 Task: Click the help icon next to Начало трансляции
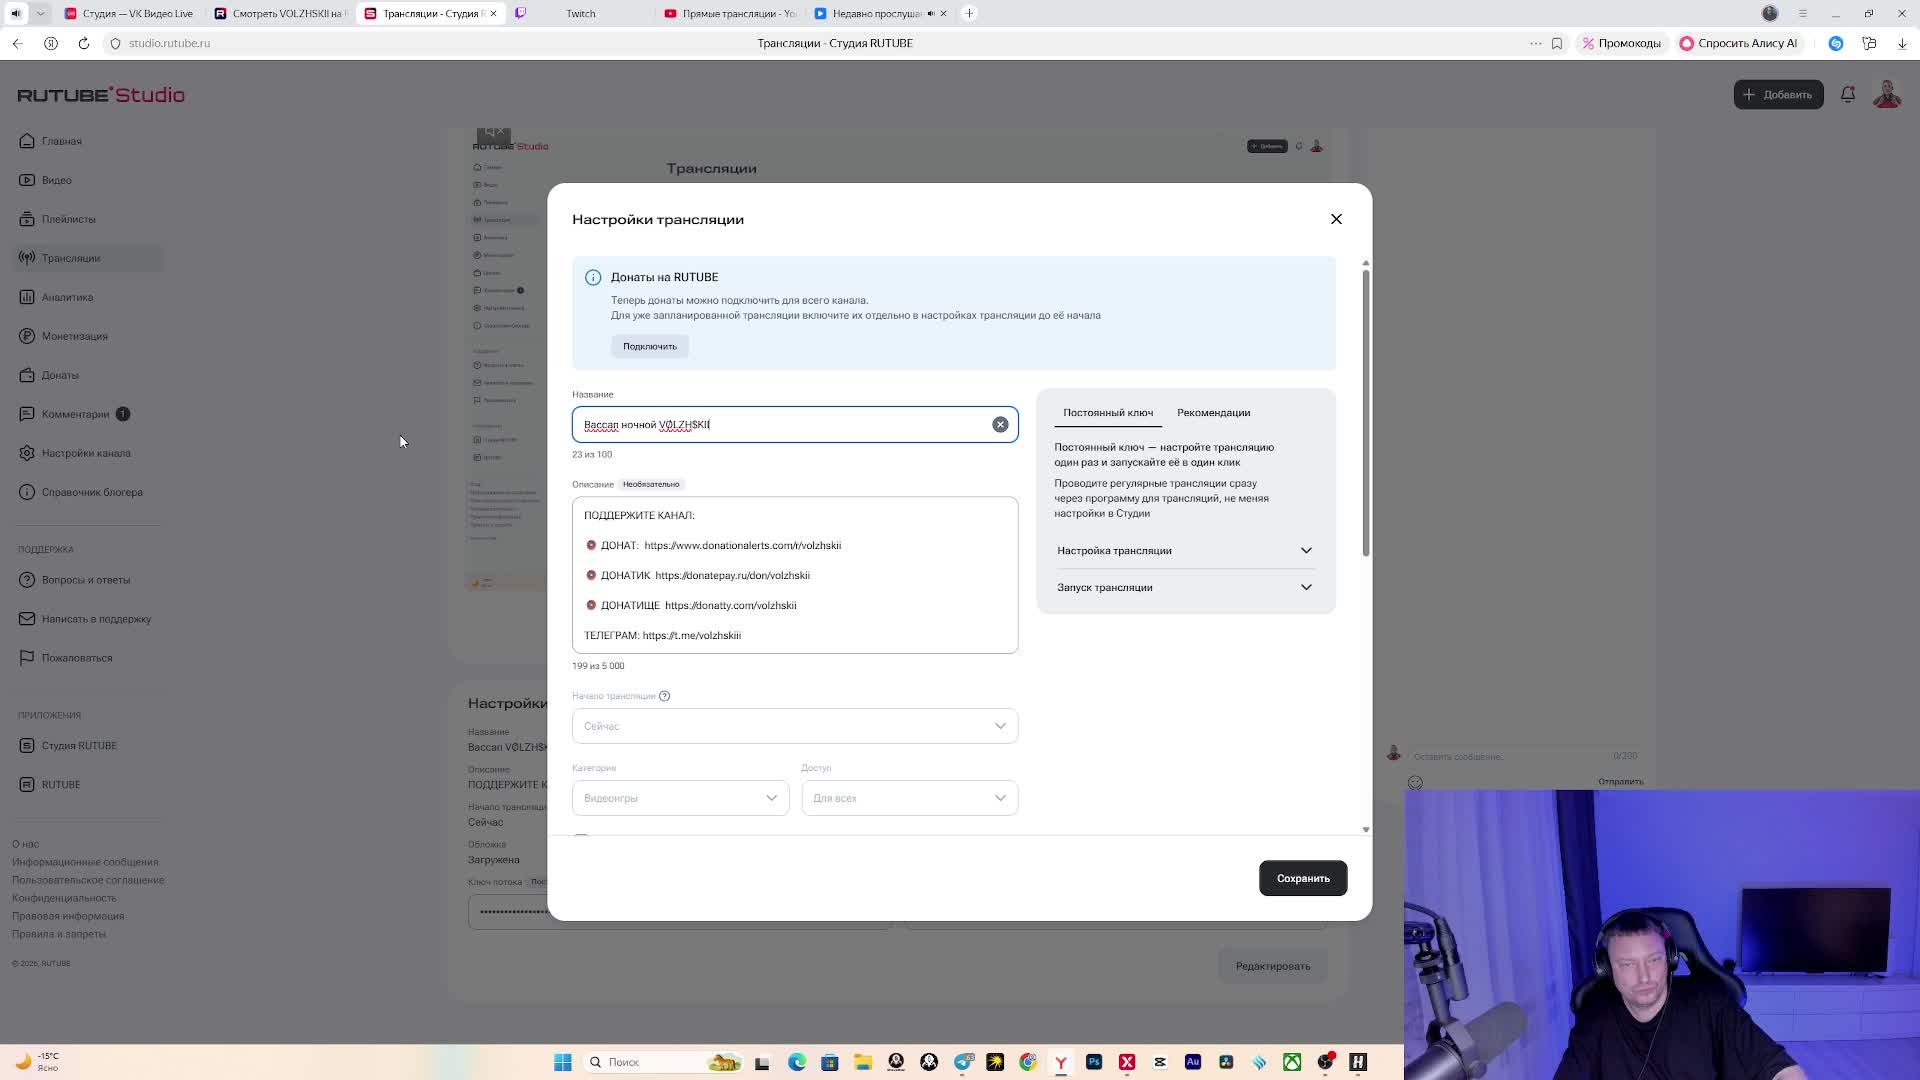tap(664, 696)
